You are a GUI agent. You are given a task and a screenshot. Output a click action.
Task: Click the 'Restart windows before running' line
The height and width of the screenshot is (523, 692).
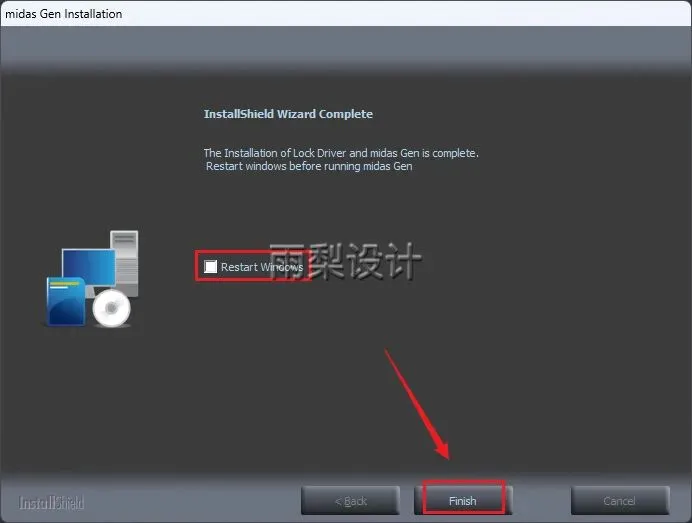[309, 166]
